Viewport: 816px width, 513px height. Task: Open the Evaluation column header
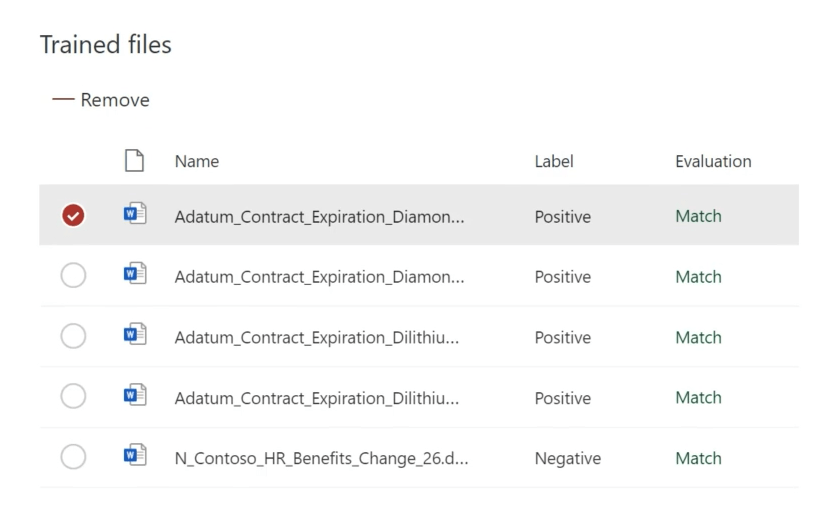tap(713, 161)
